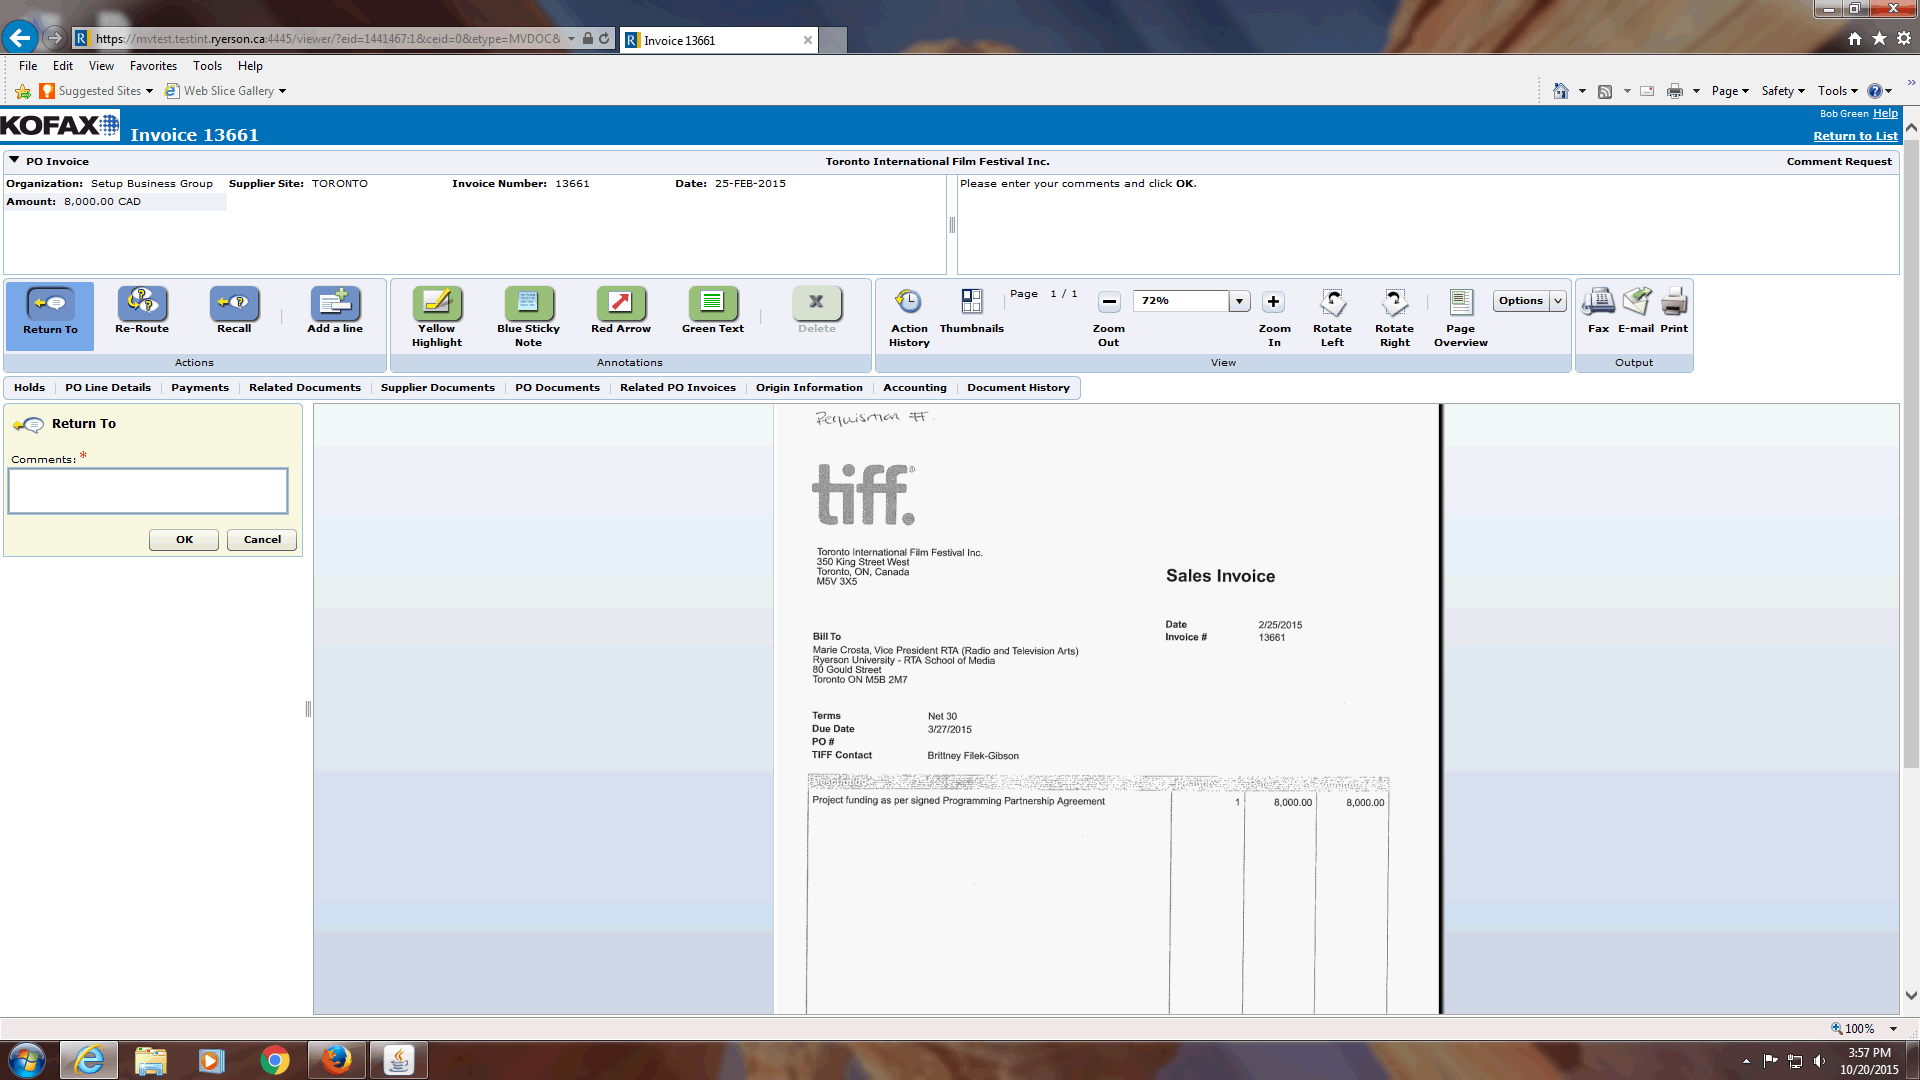Select the Red Arrow annotation tool

(x=620, y=303)
